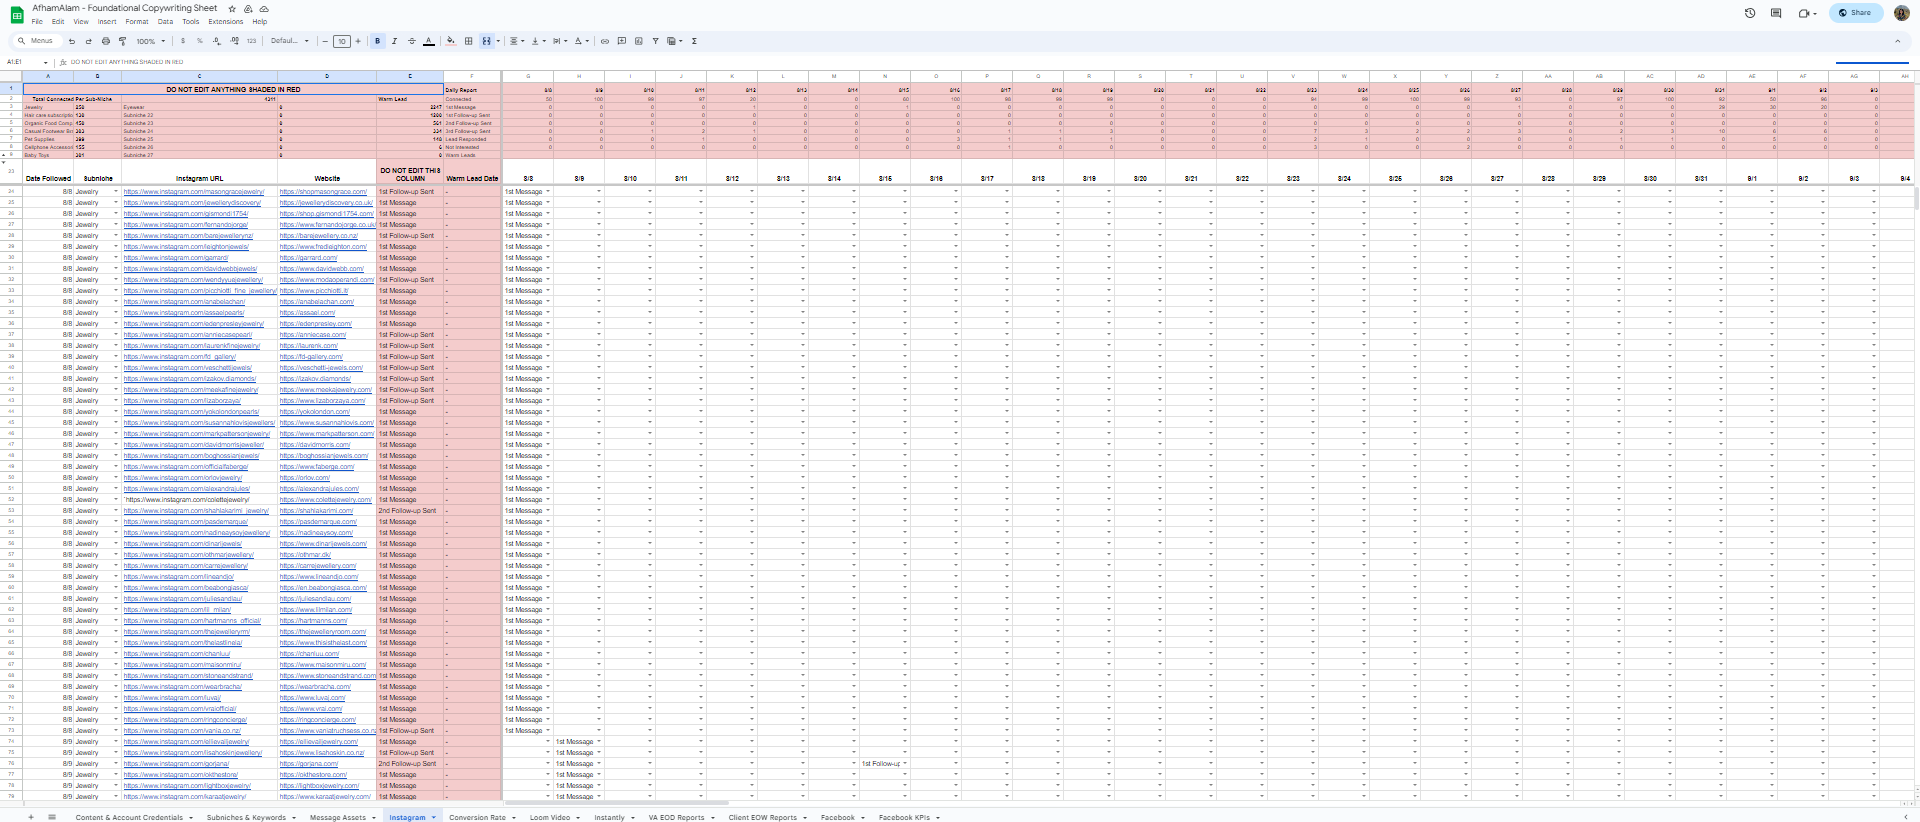1920x822 pixels.
Task: Expand merge type dropdown arrow
Action: point(498,41)
